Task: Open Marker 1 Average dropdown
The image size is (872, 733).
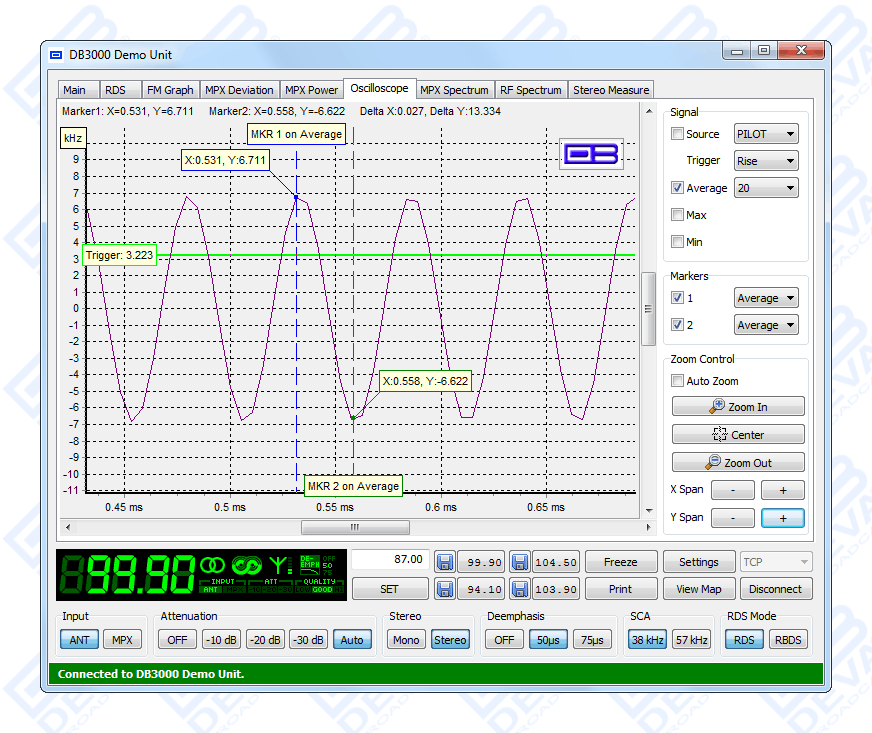Action: pyautogui.click(x=766, y=298)
